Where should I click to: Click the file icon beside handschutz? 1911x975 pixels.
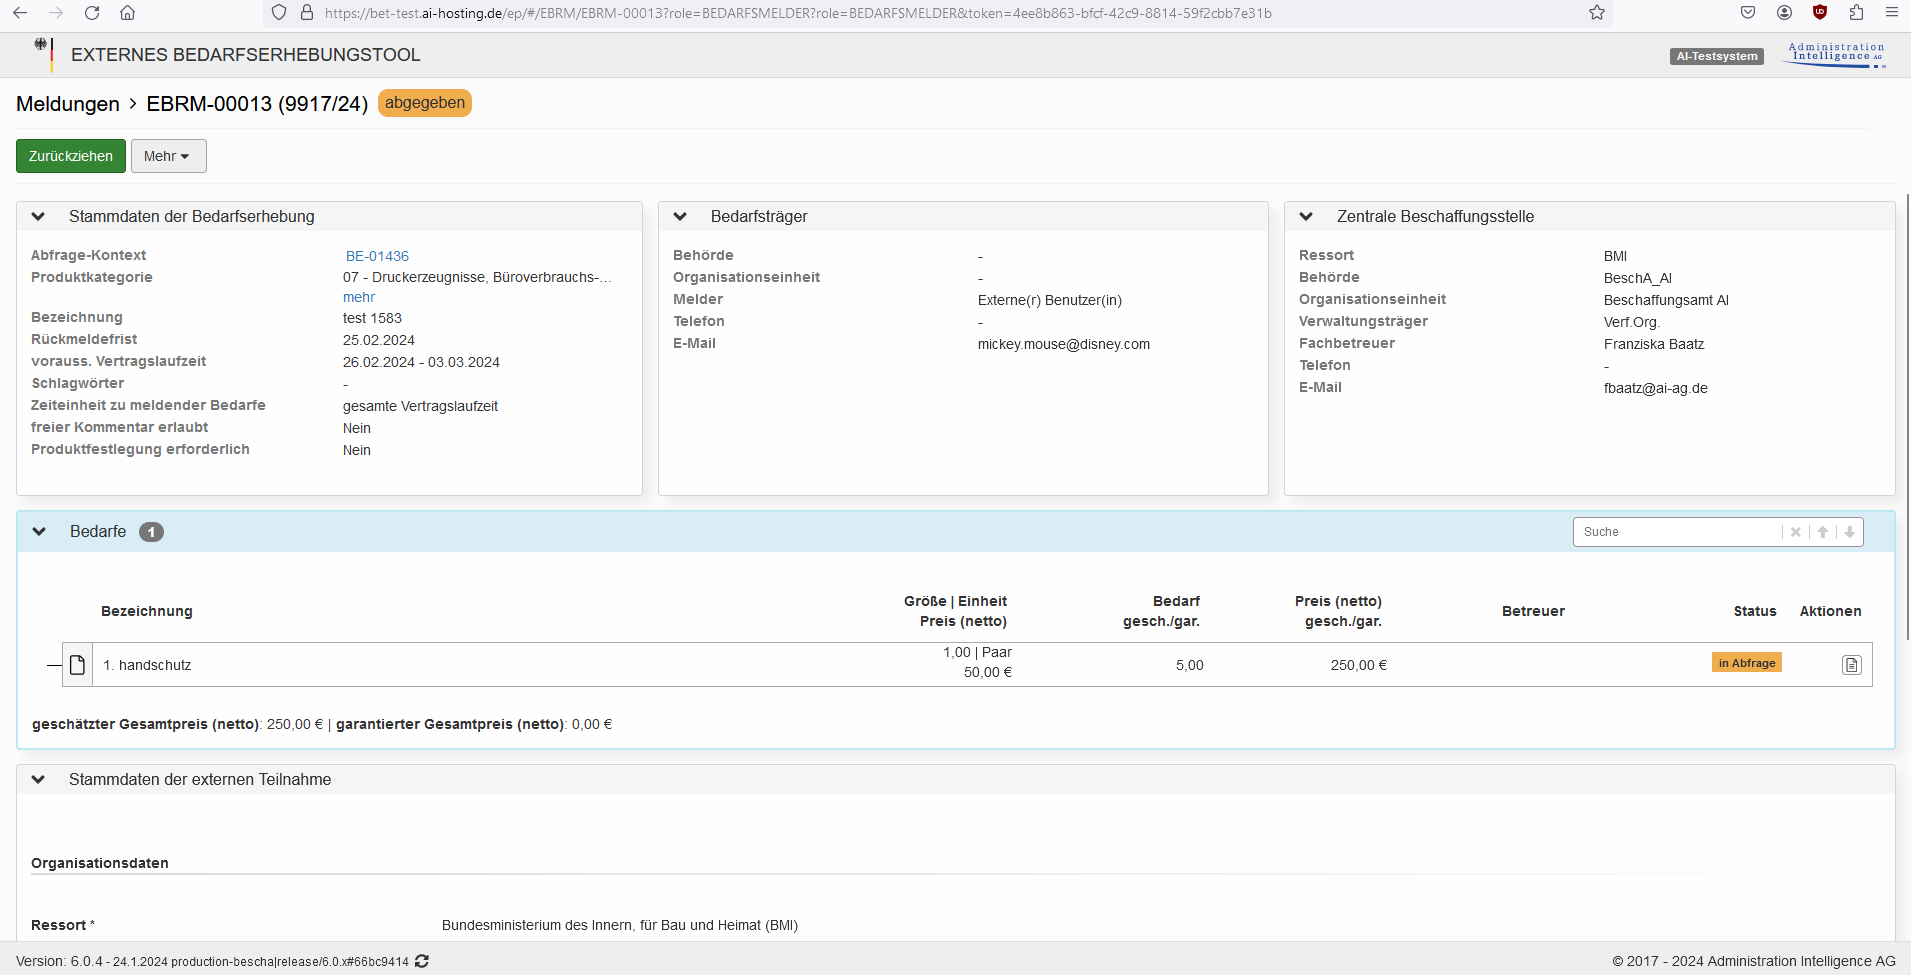pyautogui.click(x=77, y=665)
